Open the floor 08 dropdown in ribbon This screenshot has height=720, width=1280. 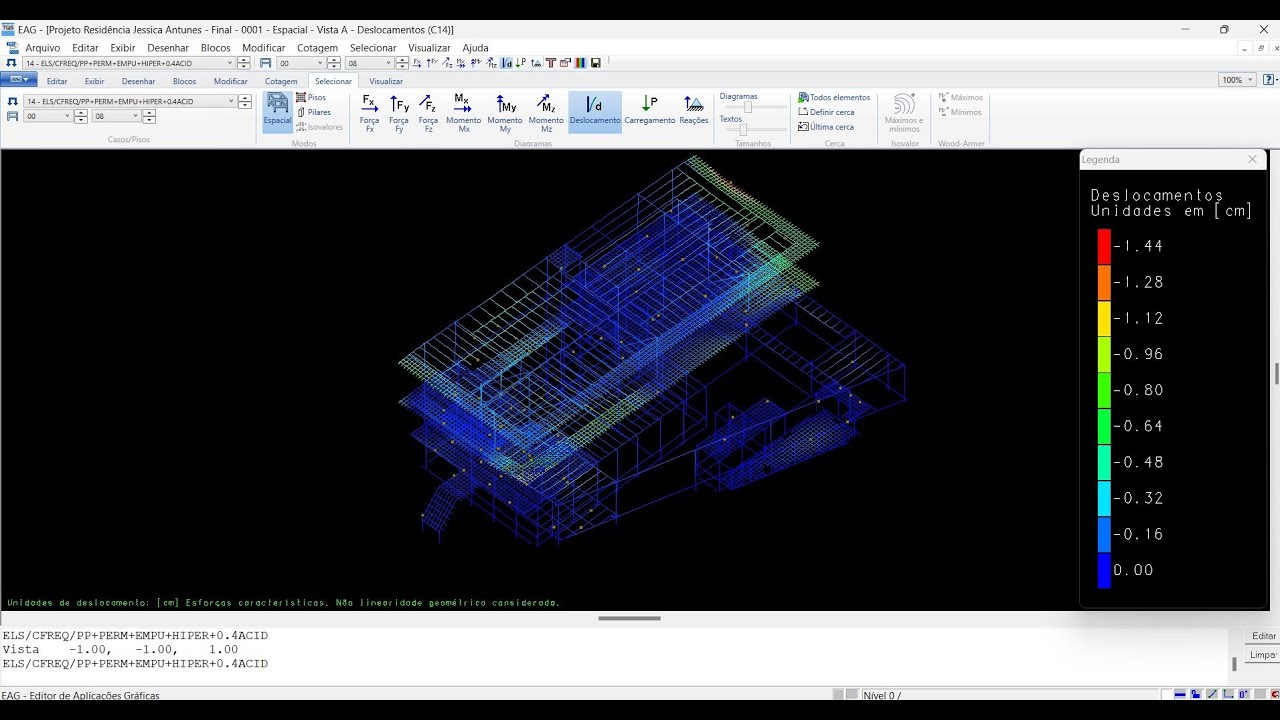click(134, 116)
